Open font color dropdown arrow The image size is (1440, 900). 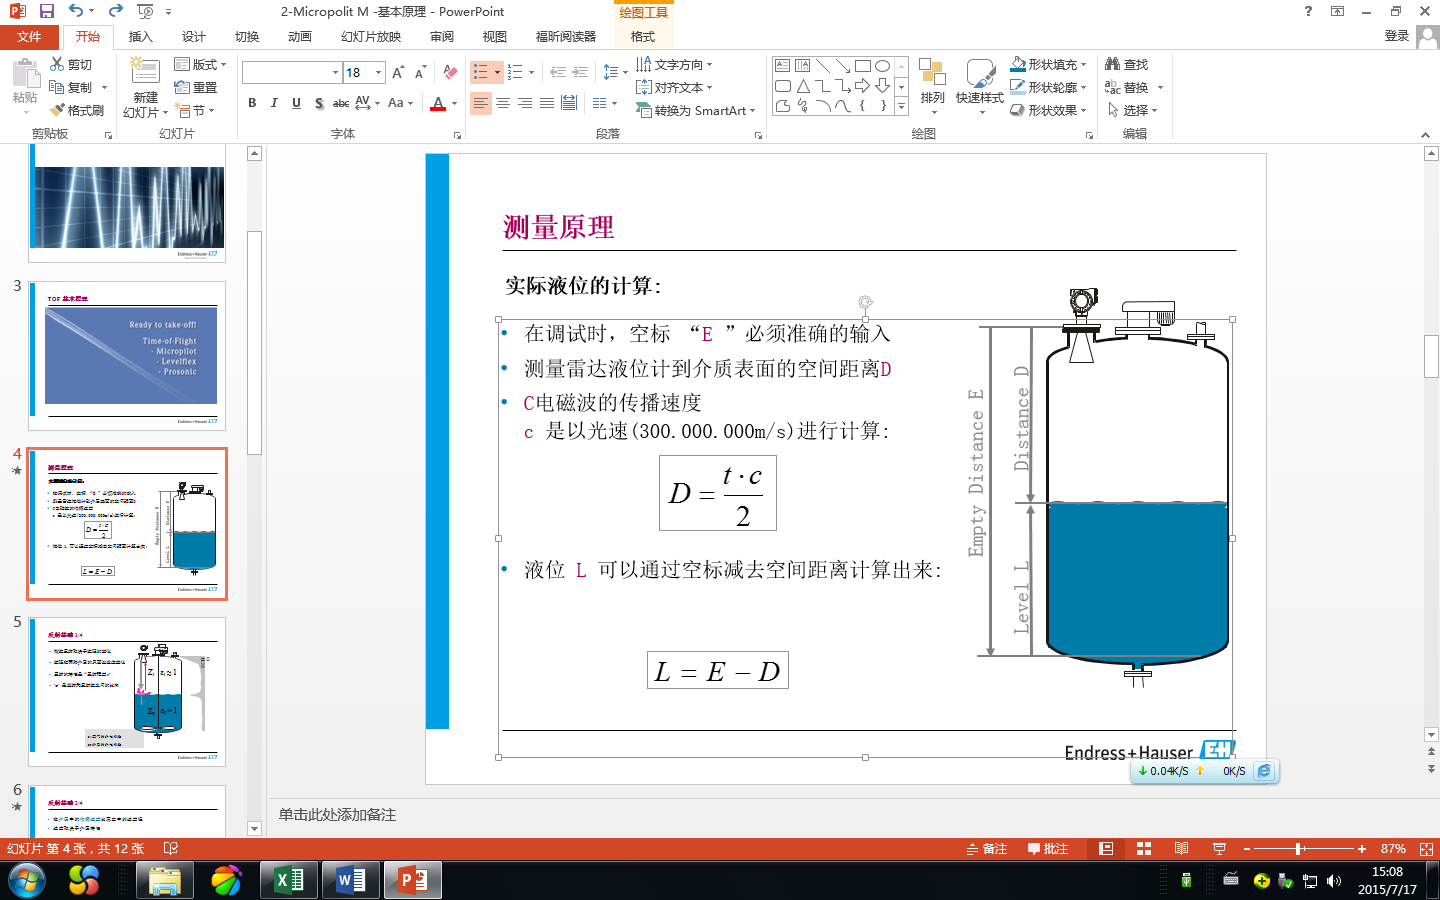click(x=454, y=103)
